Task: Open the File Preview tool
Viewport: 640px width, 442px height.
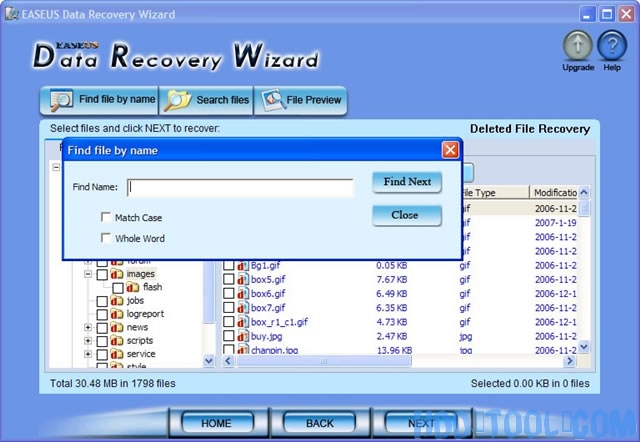Action: click(x=301, y=100)
